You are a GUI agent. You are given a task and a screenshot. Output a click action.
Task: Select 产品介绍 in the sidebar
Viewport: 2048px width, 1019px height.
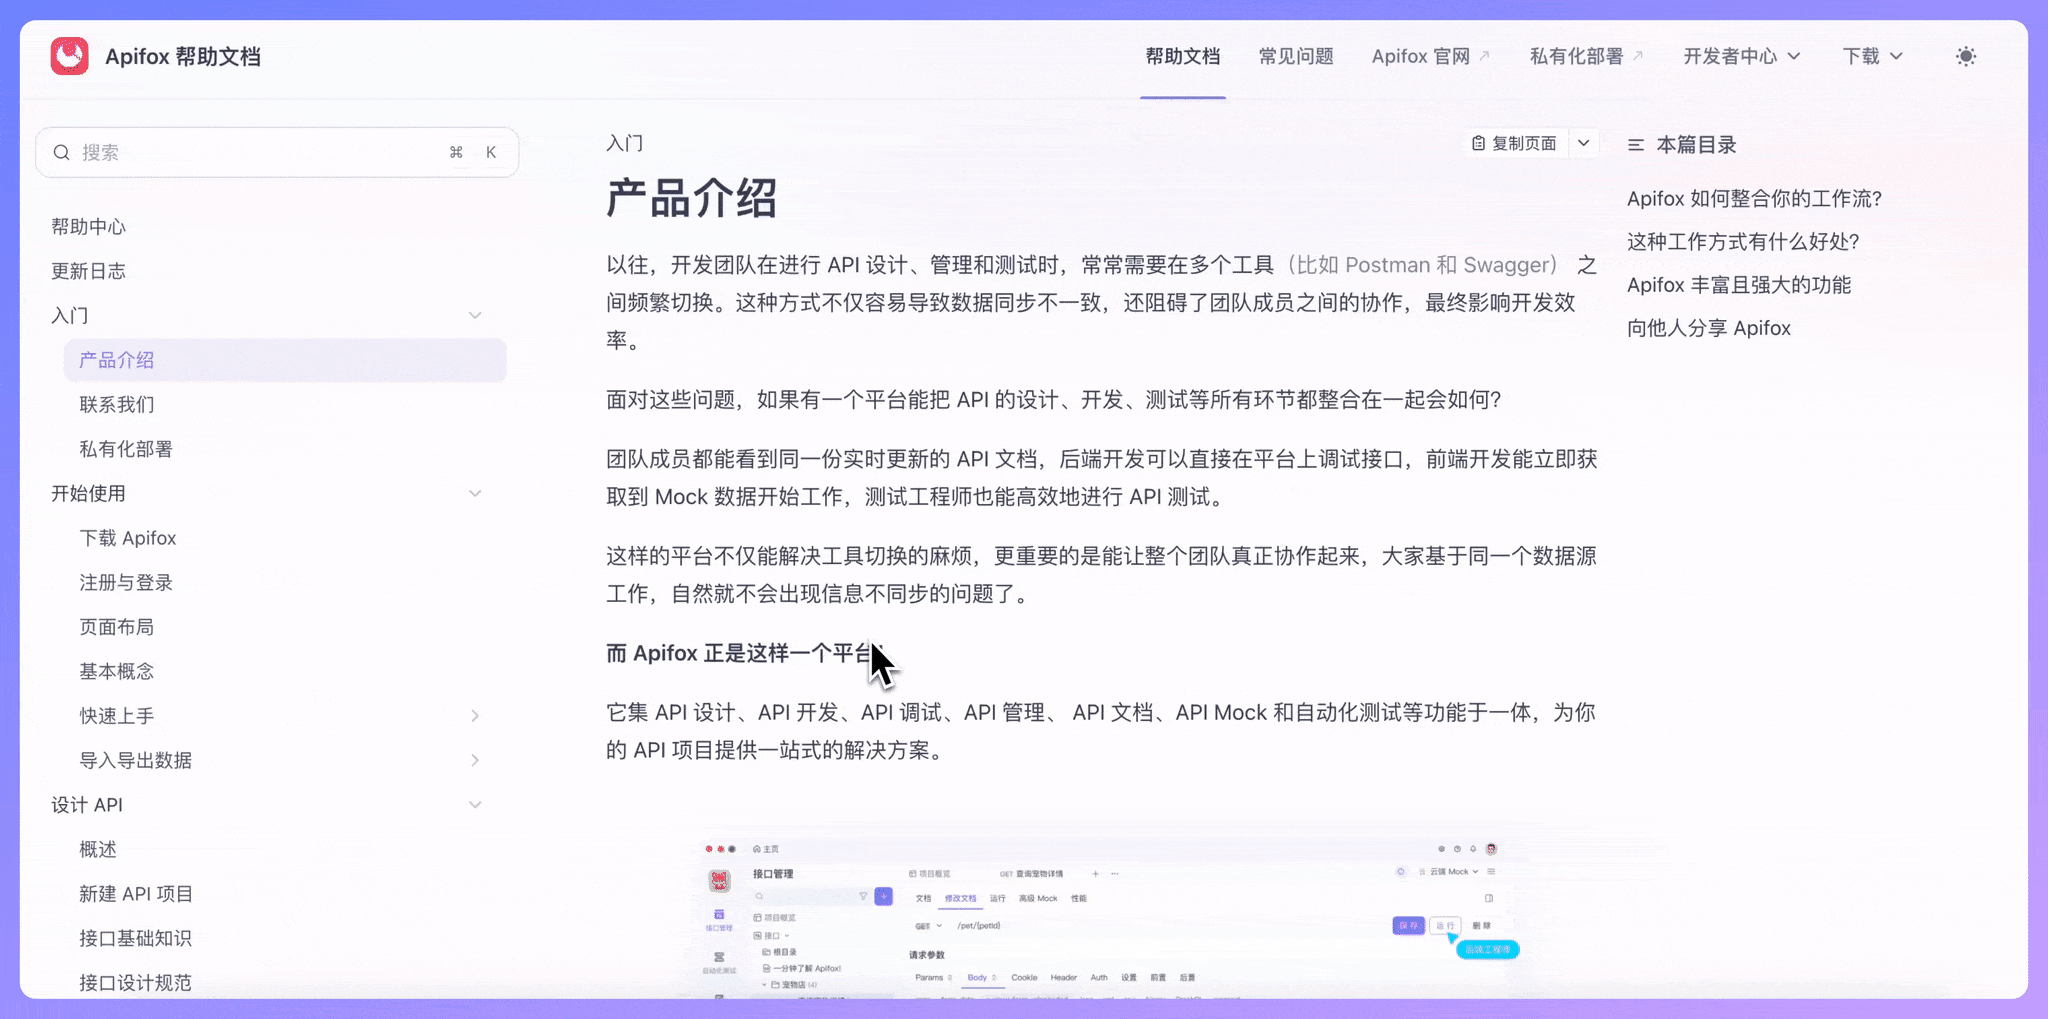click(x=115, y=359)
